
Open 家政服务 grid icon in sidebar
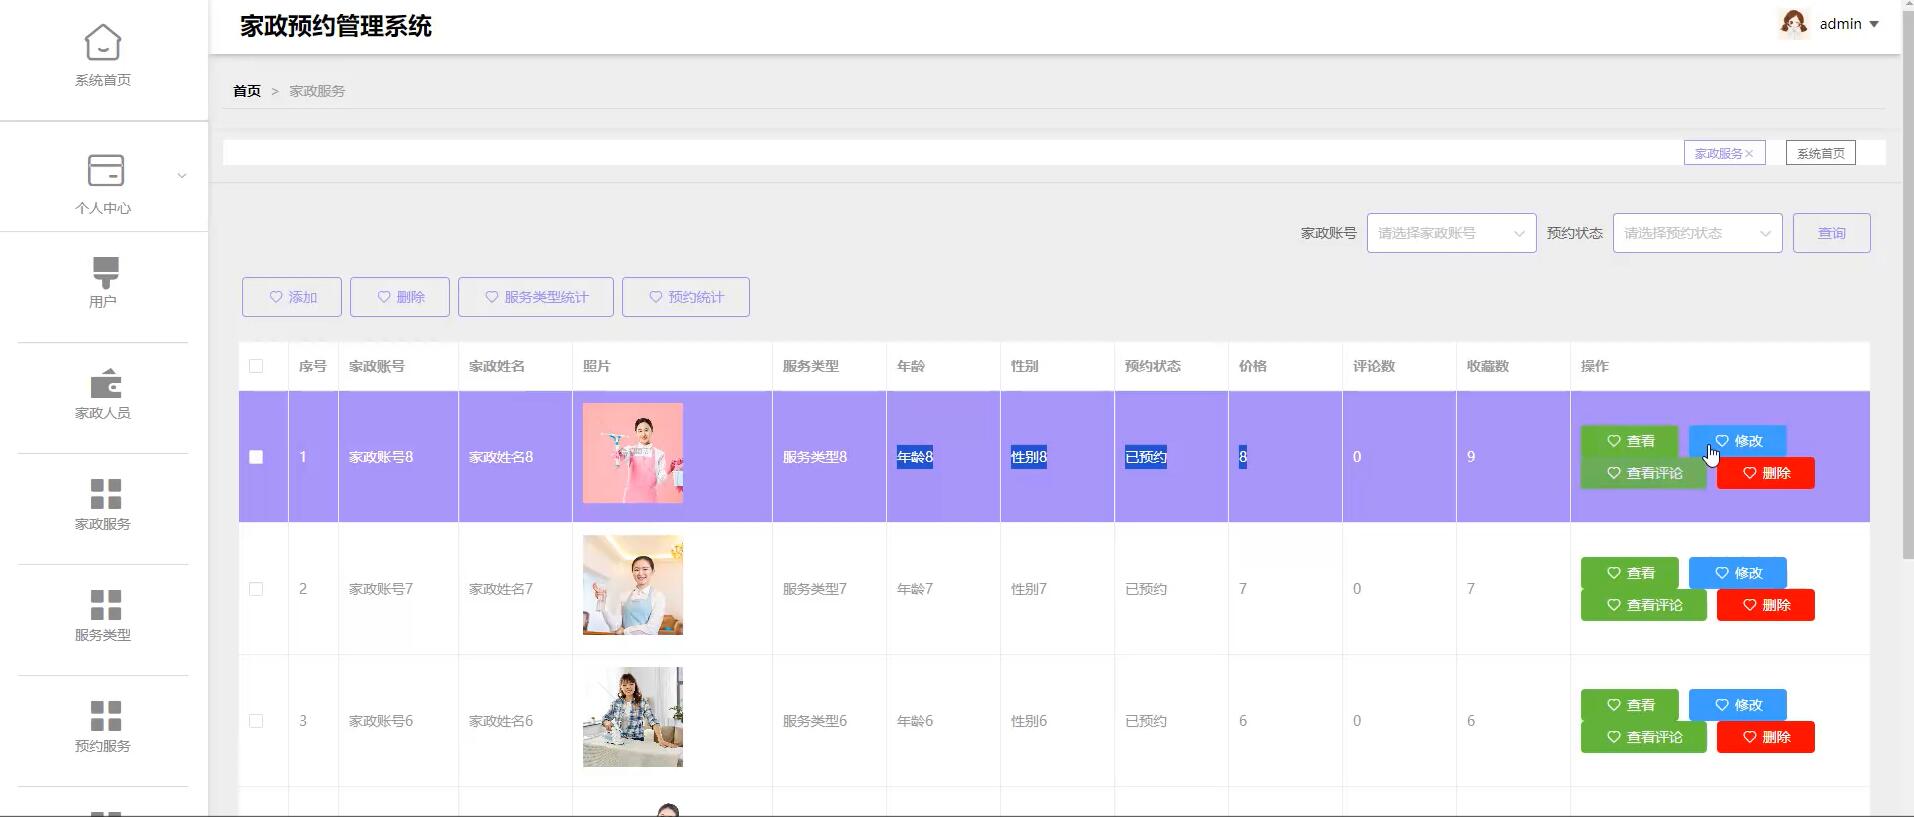pos(105,494)
